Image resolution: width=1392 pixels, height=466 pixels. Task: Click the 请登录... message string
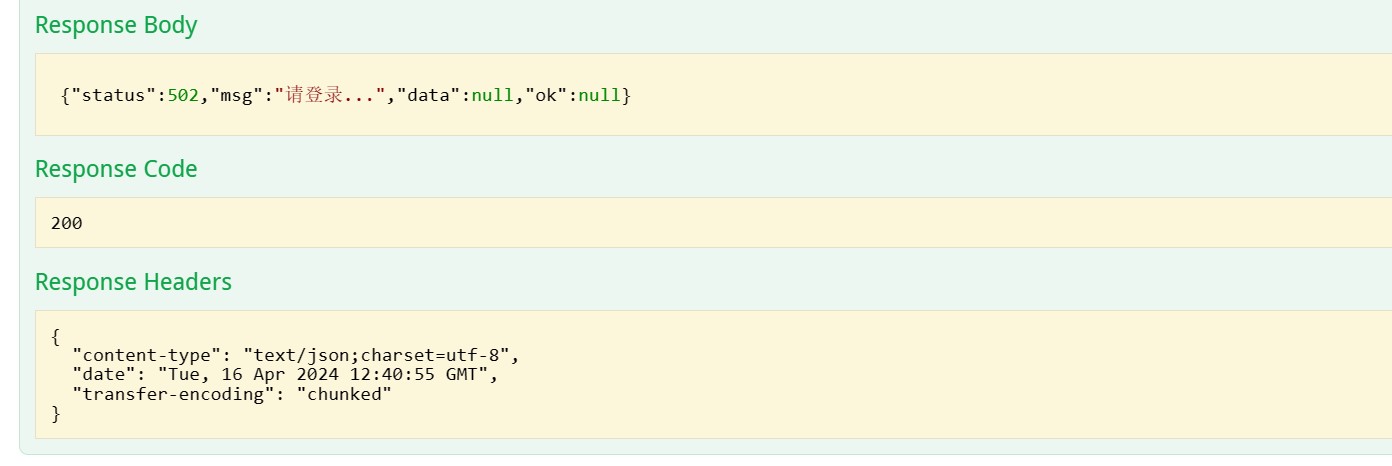click(x=329, y=96)
